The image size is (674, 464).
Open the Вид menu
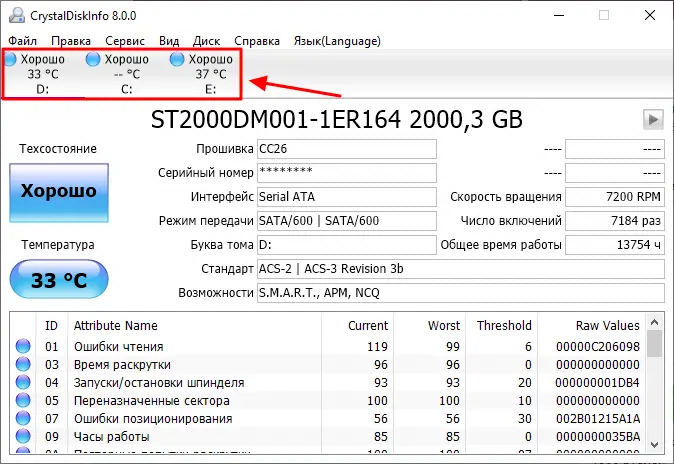click(x=169, y=41)
